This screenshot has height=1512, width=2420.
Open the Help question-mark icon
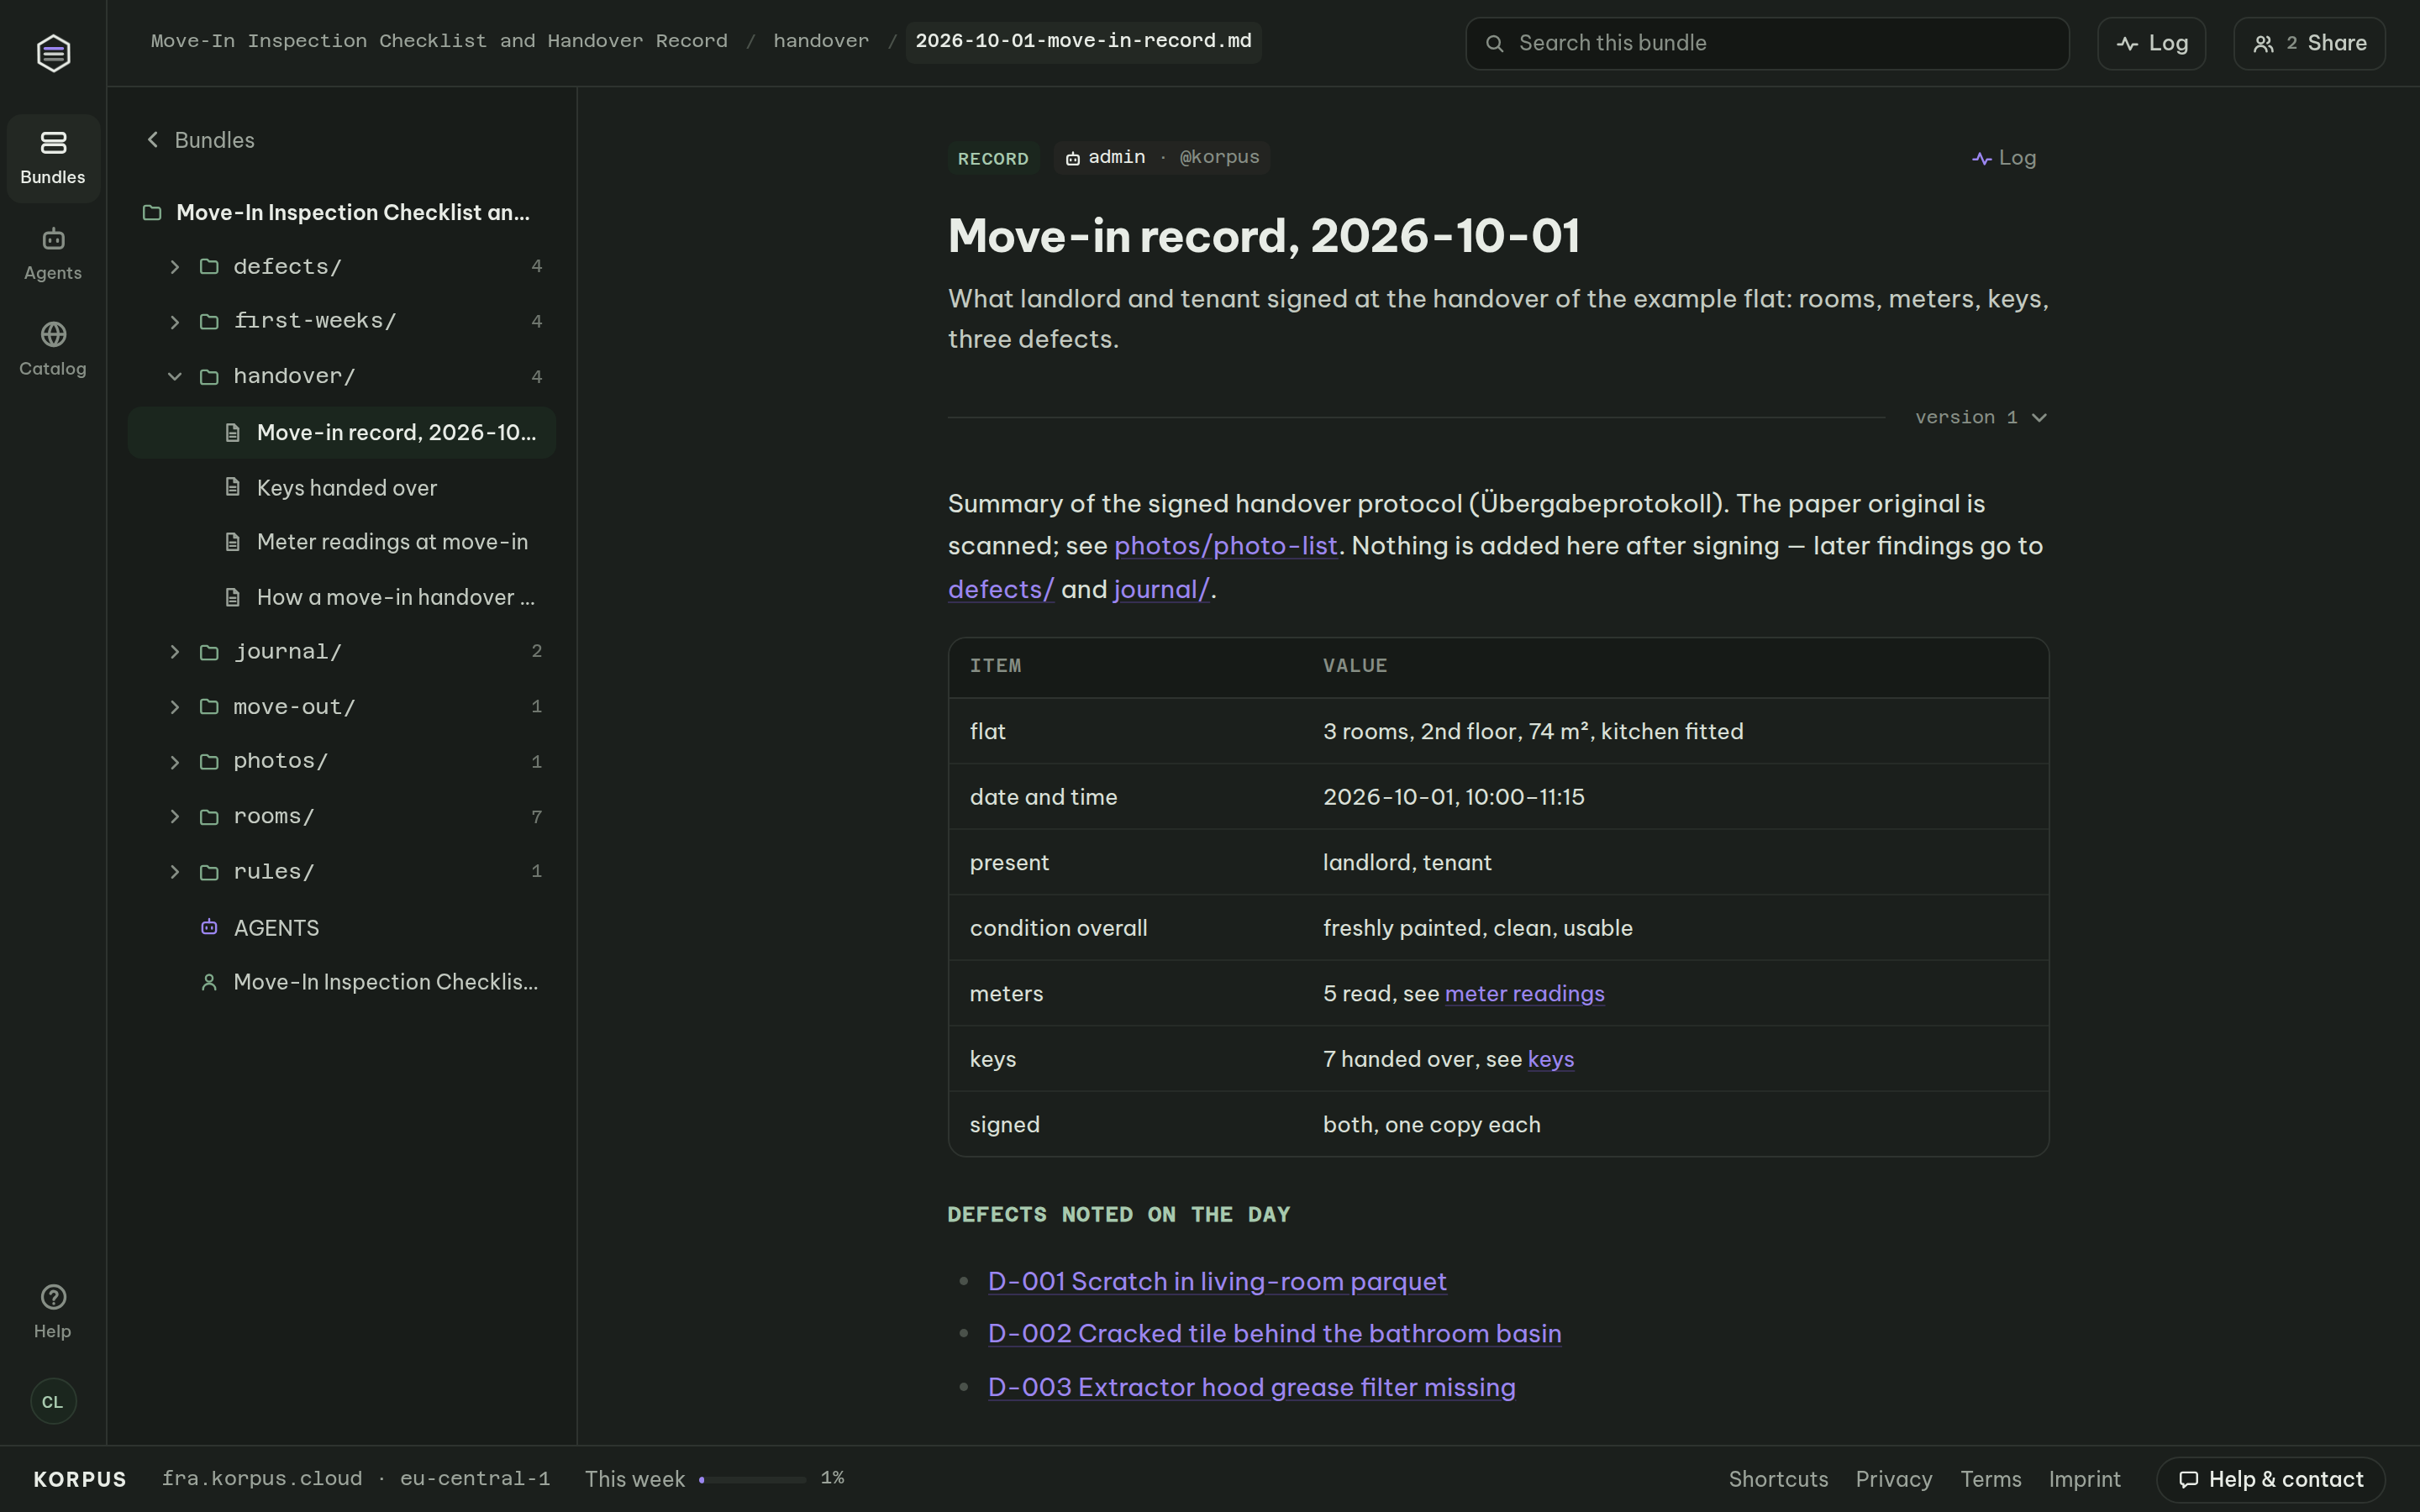click(53, 1297)
